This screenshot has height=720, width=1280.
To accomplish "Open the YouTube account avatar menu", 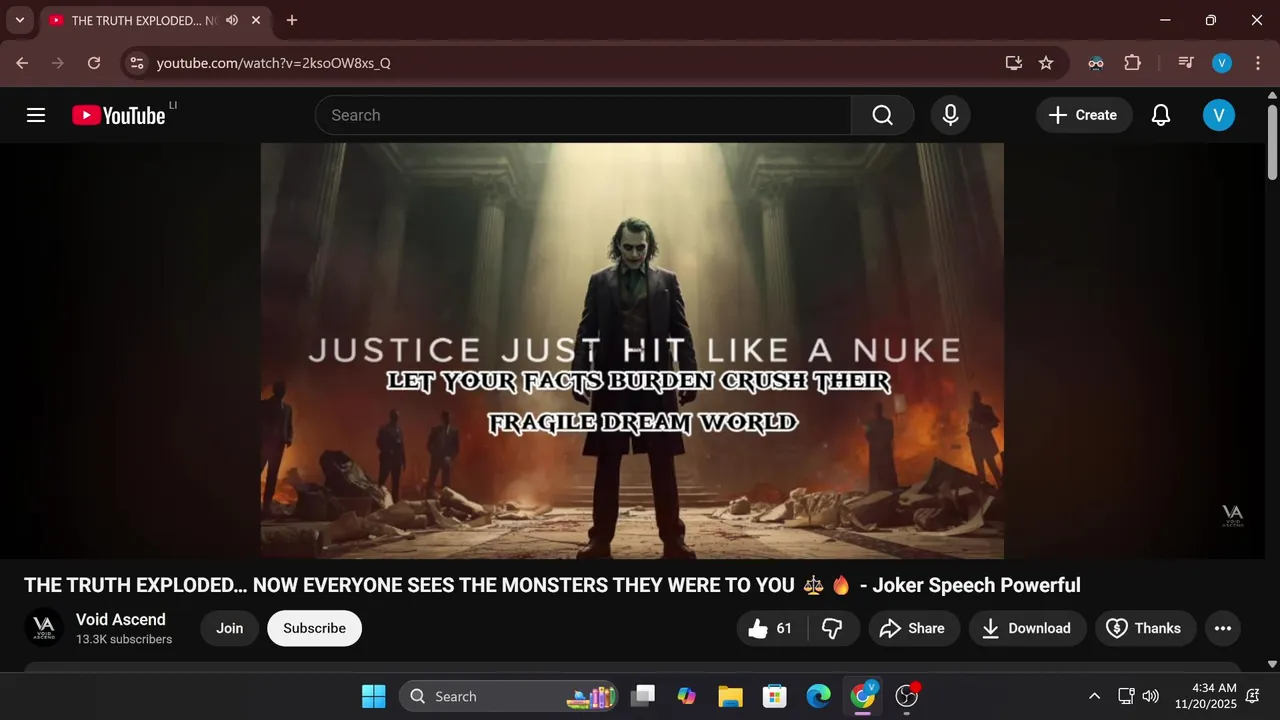I will 1219,115.
